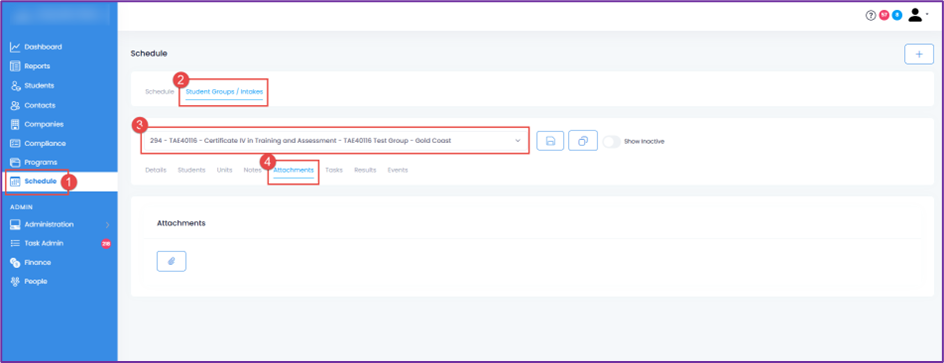Open Companies in the sidebar
Screen dimensions: 944x363
[44, 124]
